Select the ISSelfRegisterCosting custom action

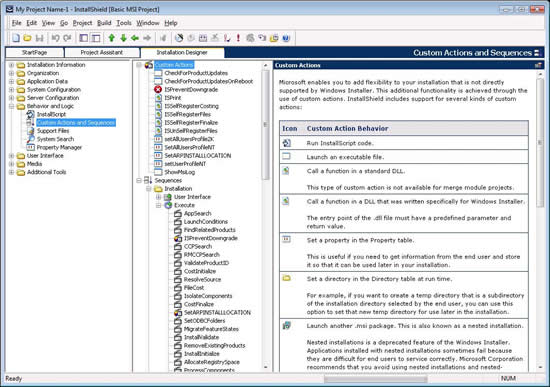click(x=192, y=106)
